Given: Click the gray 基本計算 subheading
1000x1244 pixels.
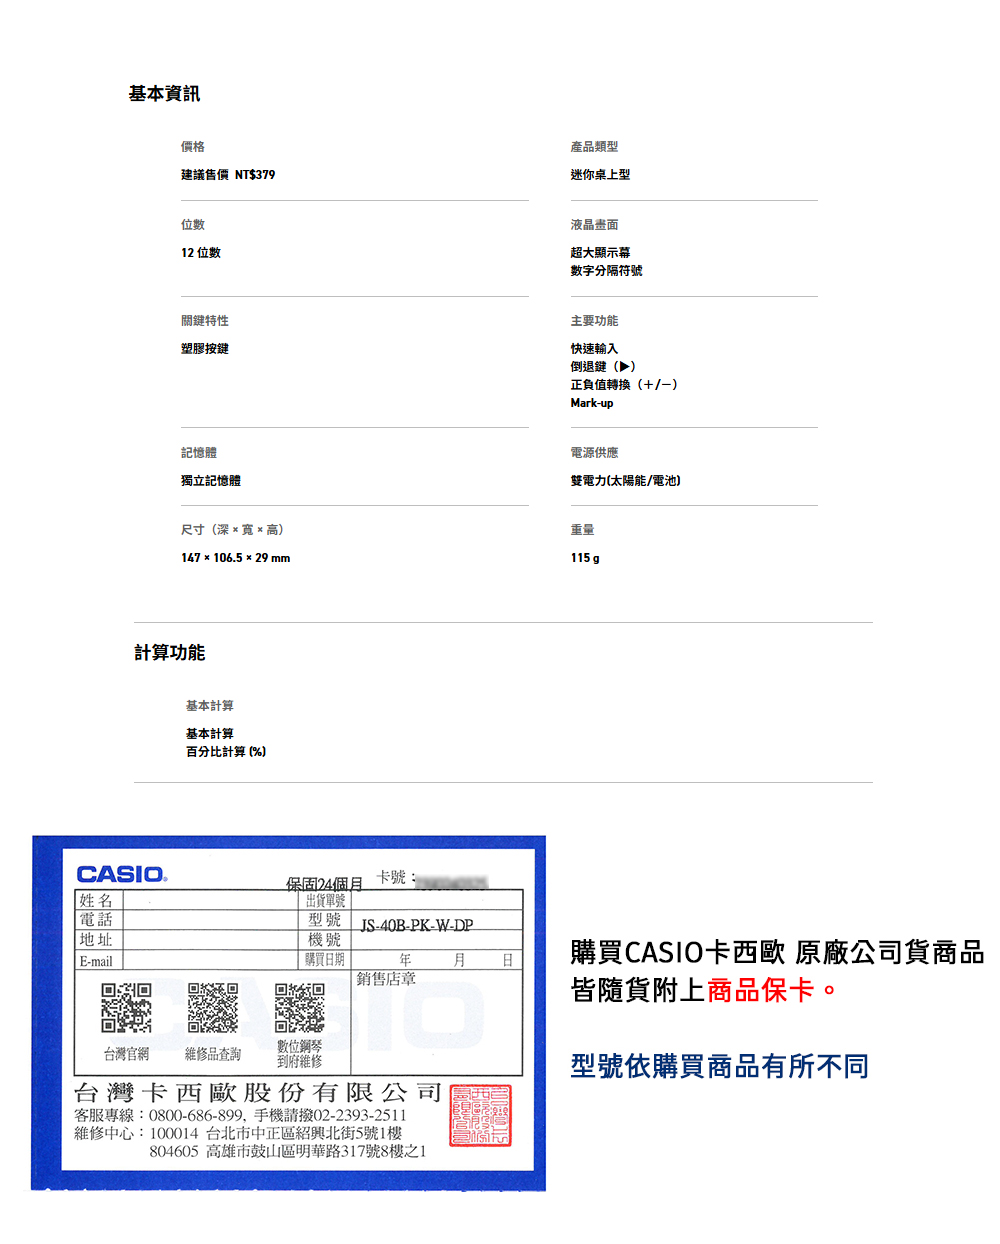Looking at the screenshot, I should pos(209,706).
